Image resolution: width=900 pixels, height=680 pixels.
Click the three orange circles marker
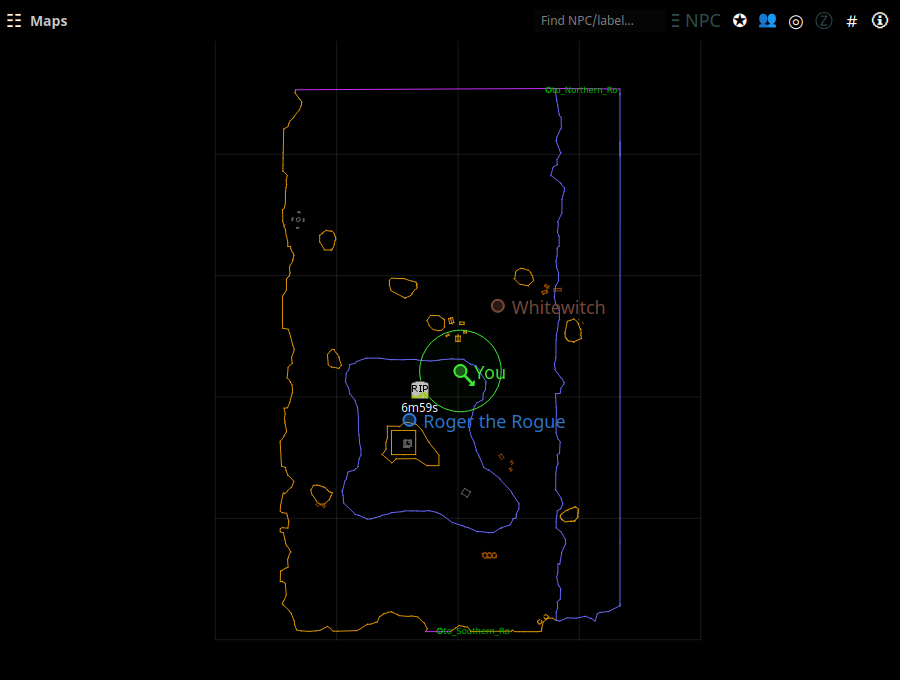pos(490,555)
